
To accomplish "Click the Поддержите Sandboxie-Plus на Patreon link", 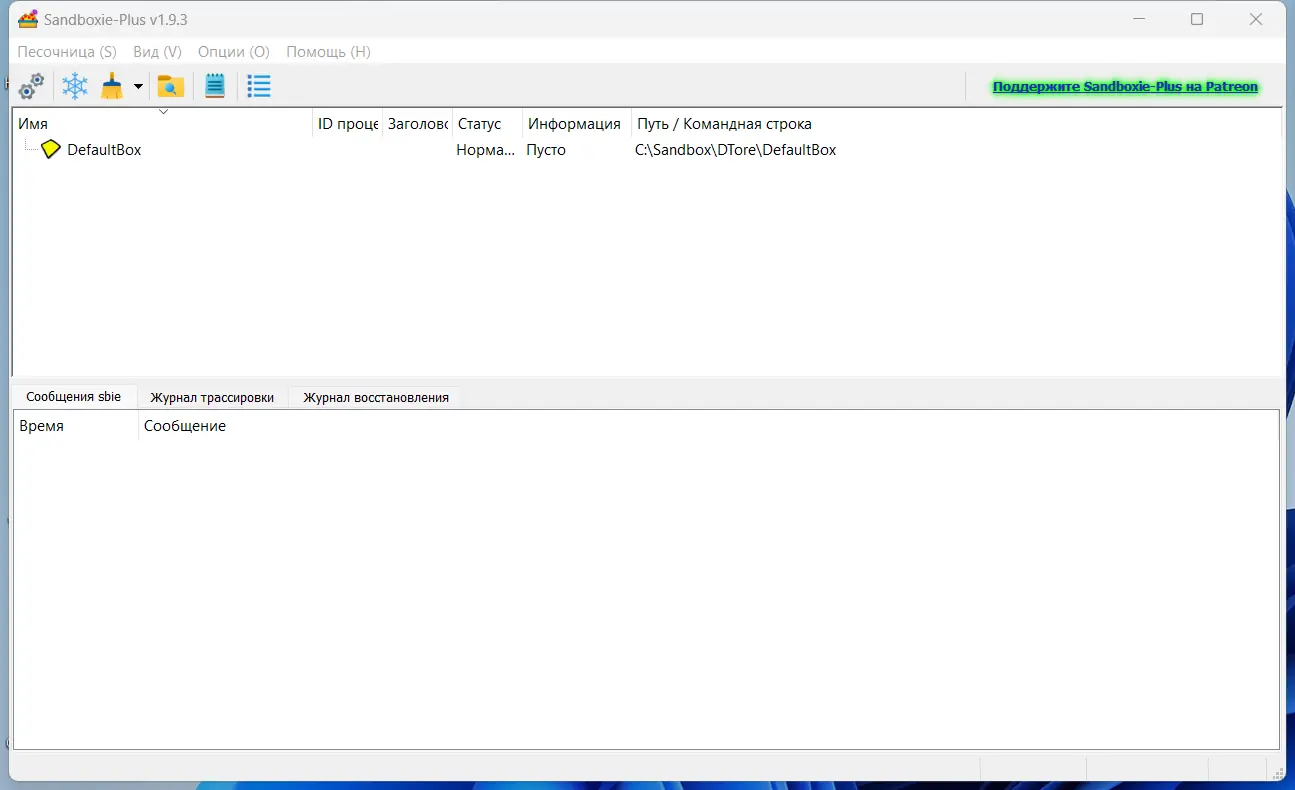I will pyautogui.click(x=1125, y=87).
